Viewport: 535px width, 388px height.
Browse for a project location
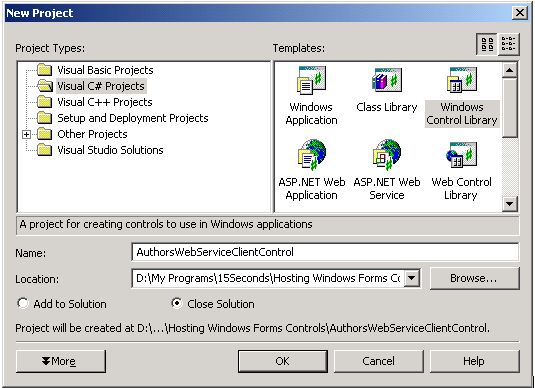[x=474, y=278]
